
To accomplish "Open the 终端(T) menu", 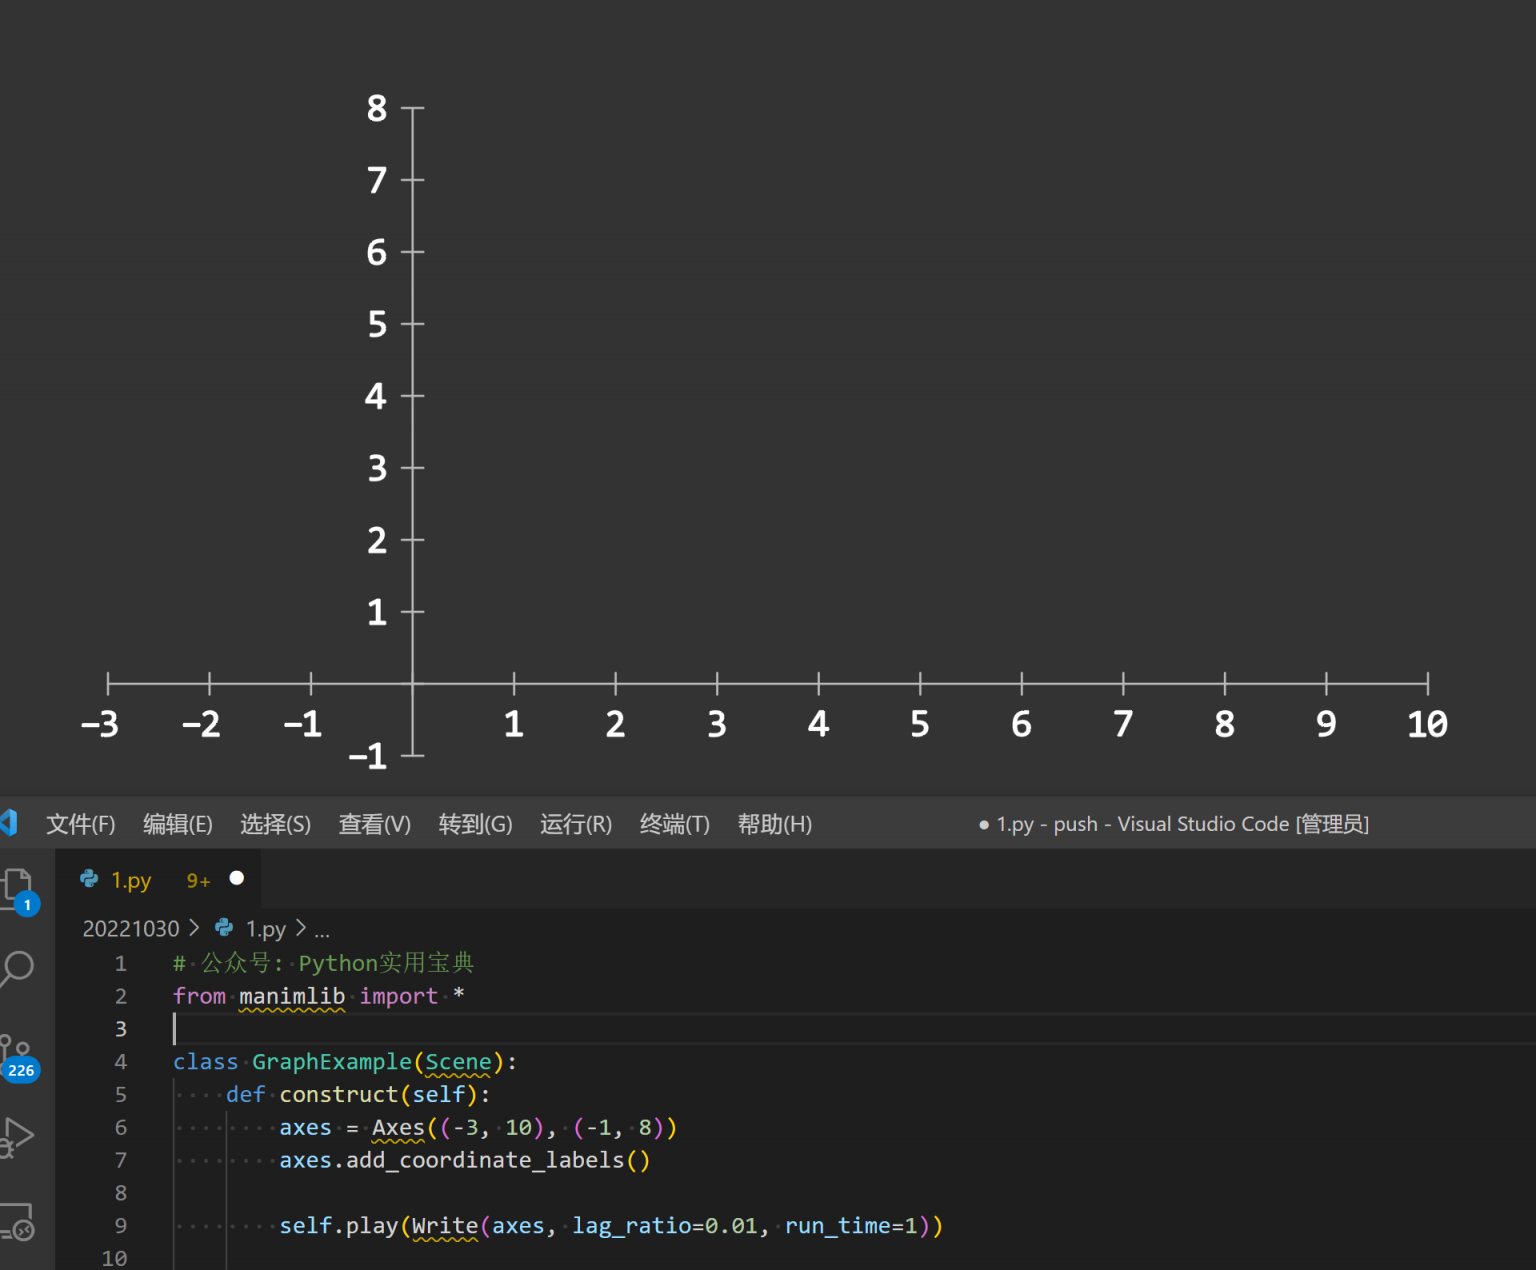I will coord(674,824).
